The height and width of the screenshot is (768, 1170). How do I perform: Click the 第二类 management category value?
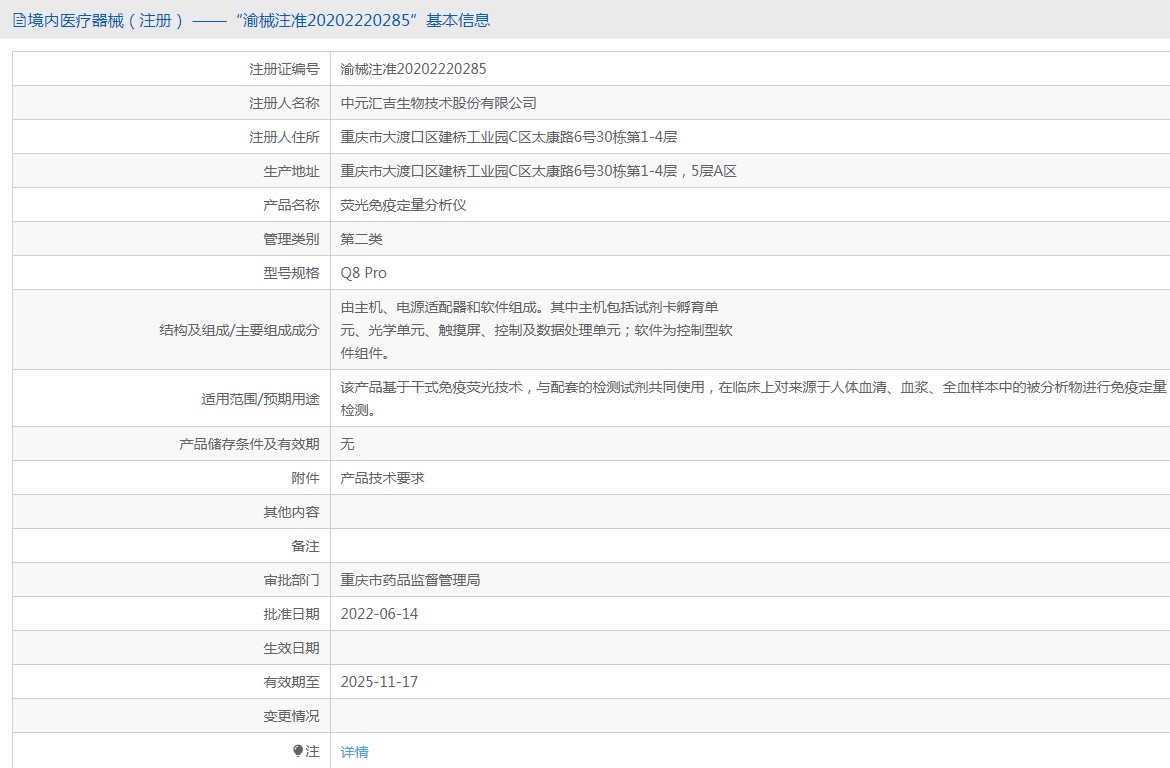tap(361, 239)
